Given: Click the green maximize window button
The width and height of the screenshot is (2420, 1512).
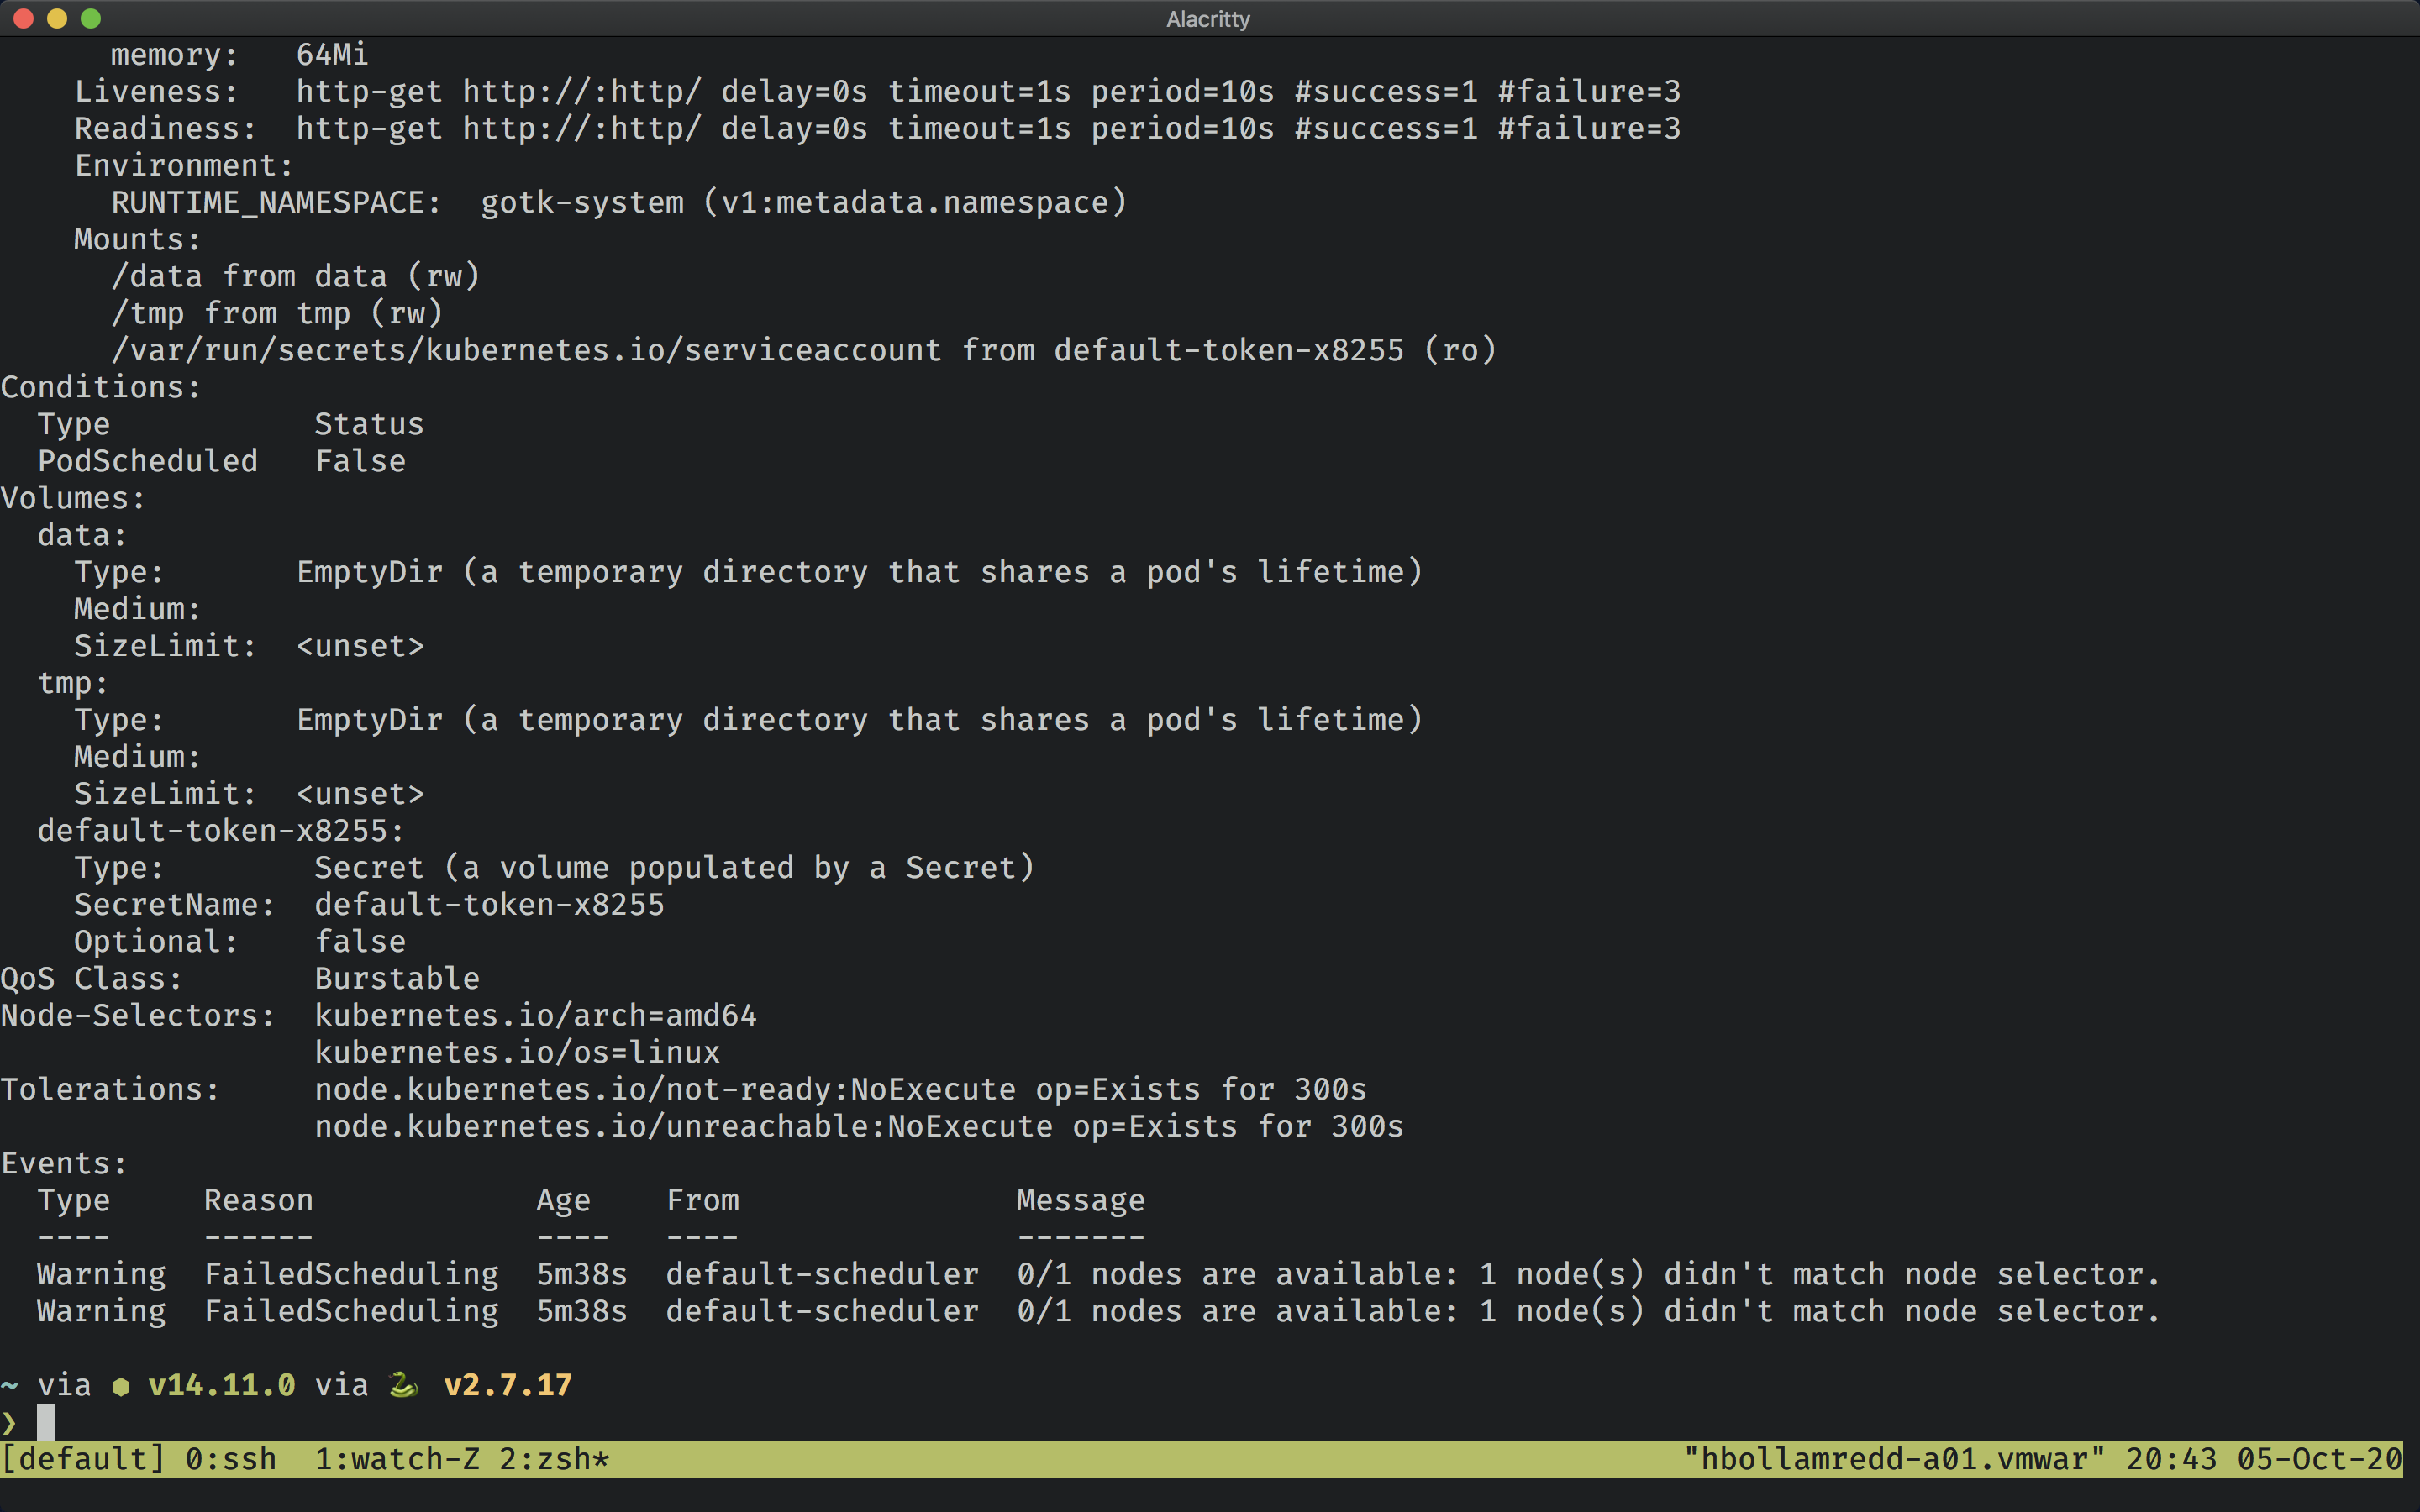Looking at the screenshot, I should [x=92, y=18].
